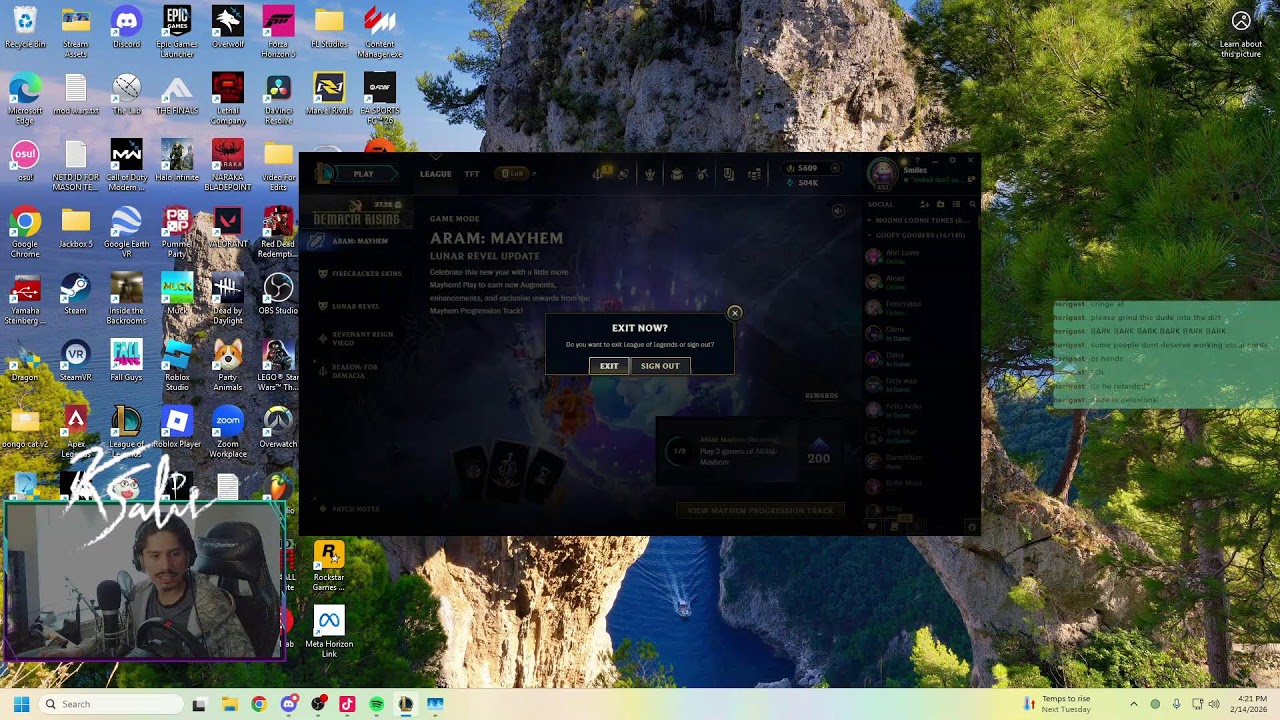This screenshot has width=1280, height=720.
Task: Show hidden system tray icons
Action: (x=1133, y=704)
